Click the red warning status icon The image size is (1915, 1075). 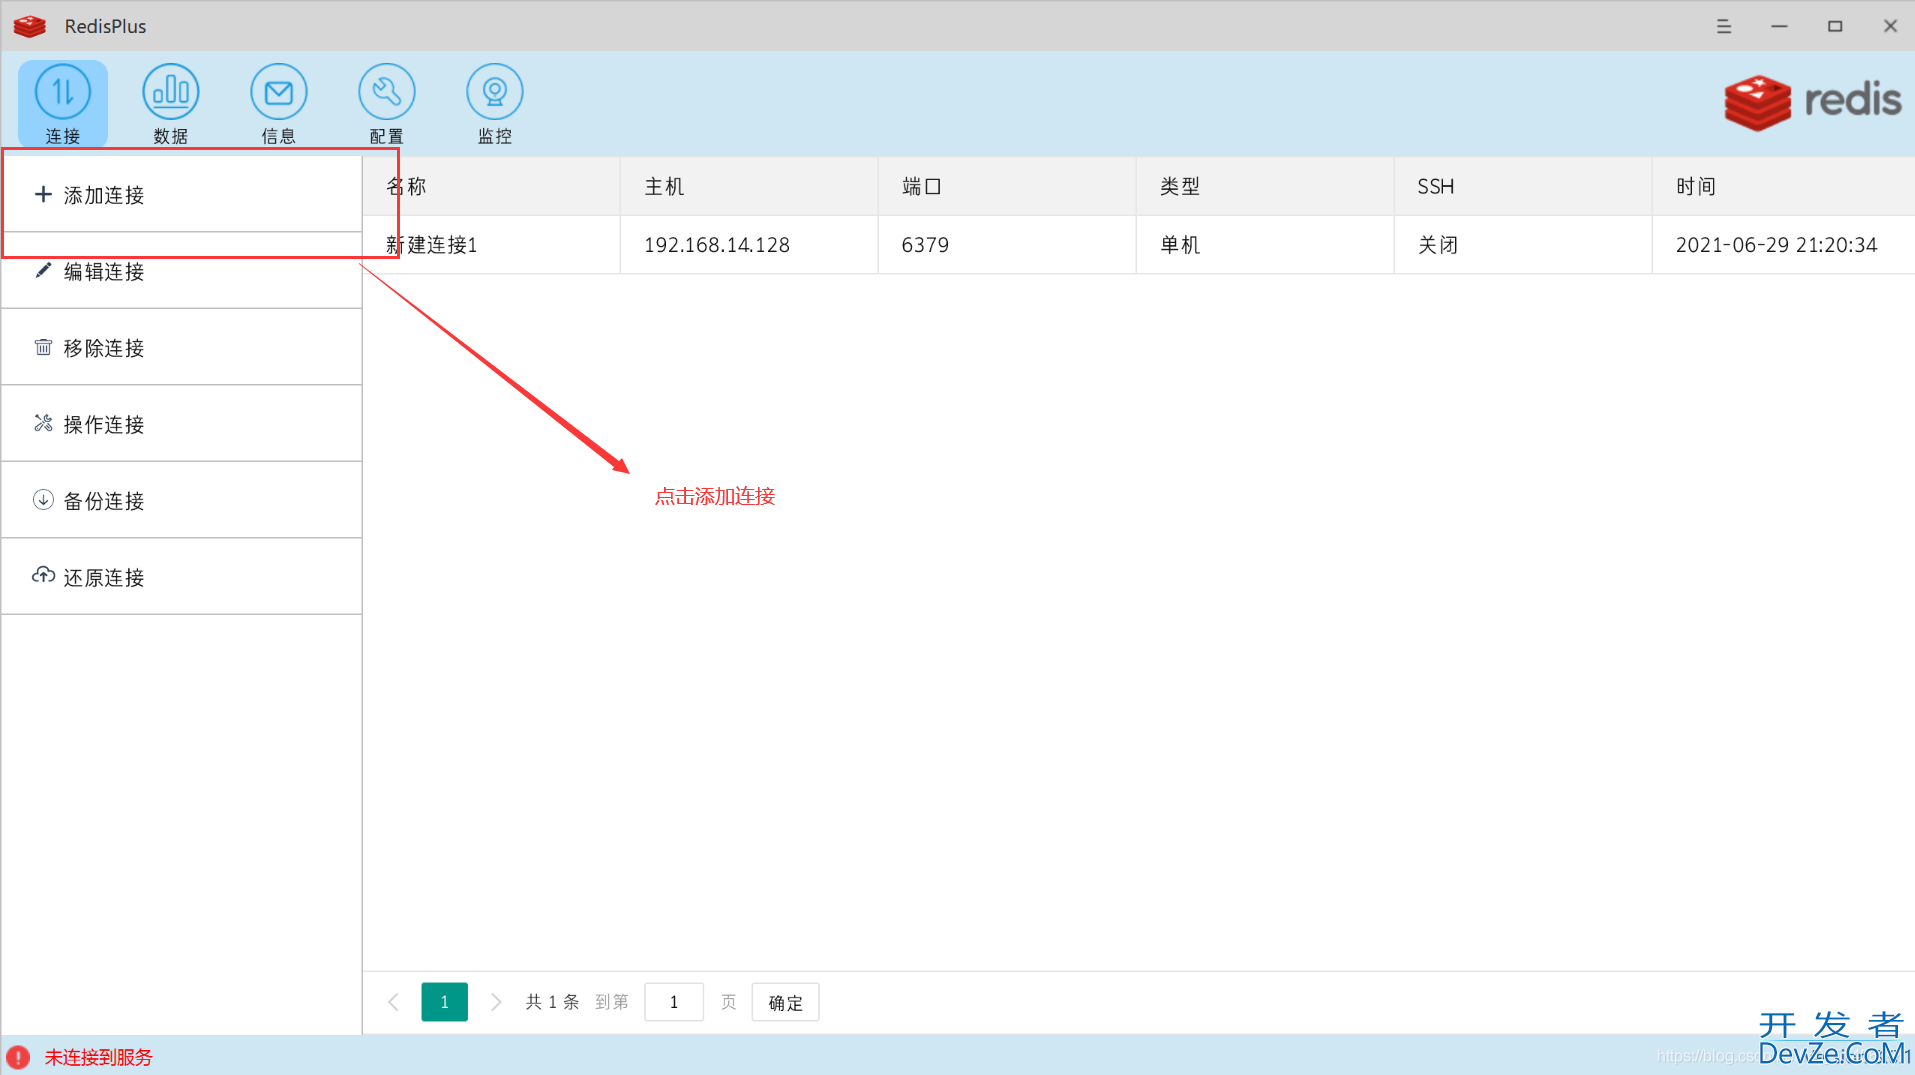18,1057
